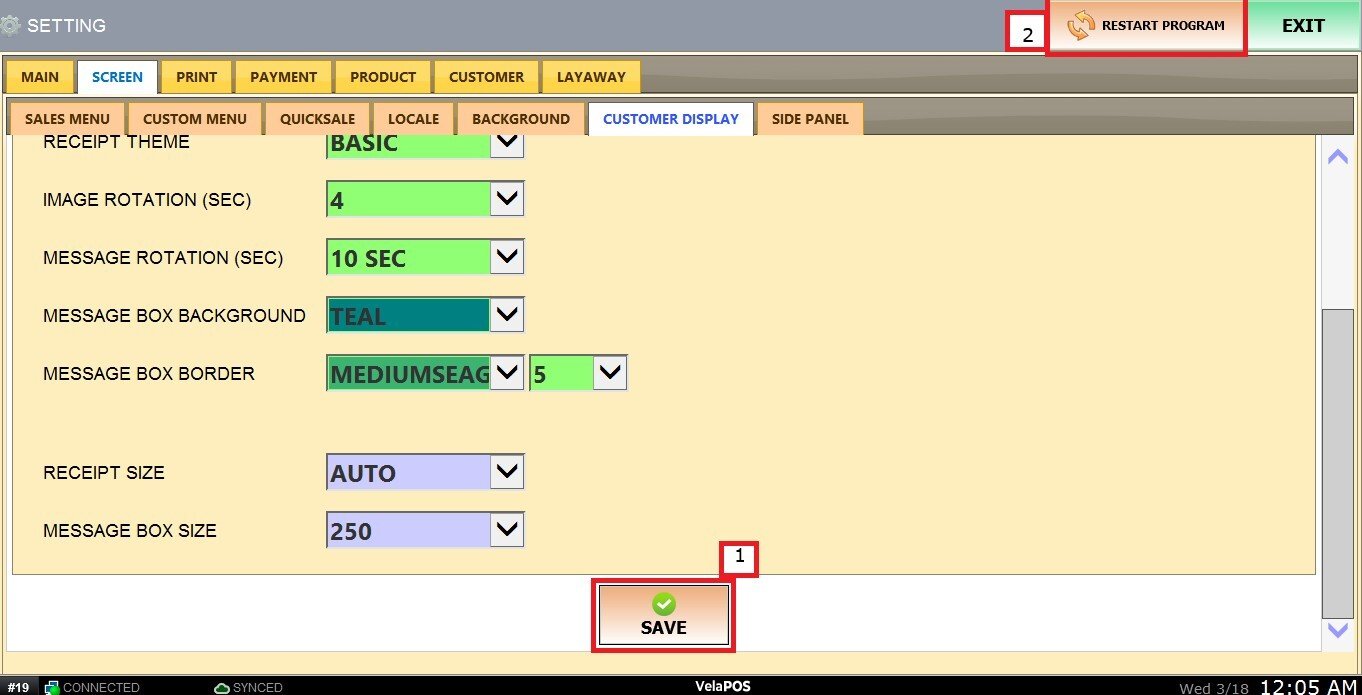
Task: Click the green checkmark Save icon
Action: point(663,604)
